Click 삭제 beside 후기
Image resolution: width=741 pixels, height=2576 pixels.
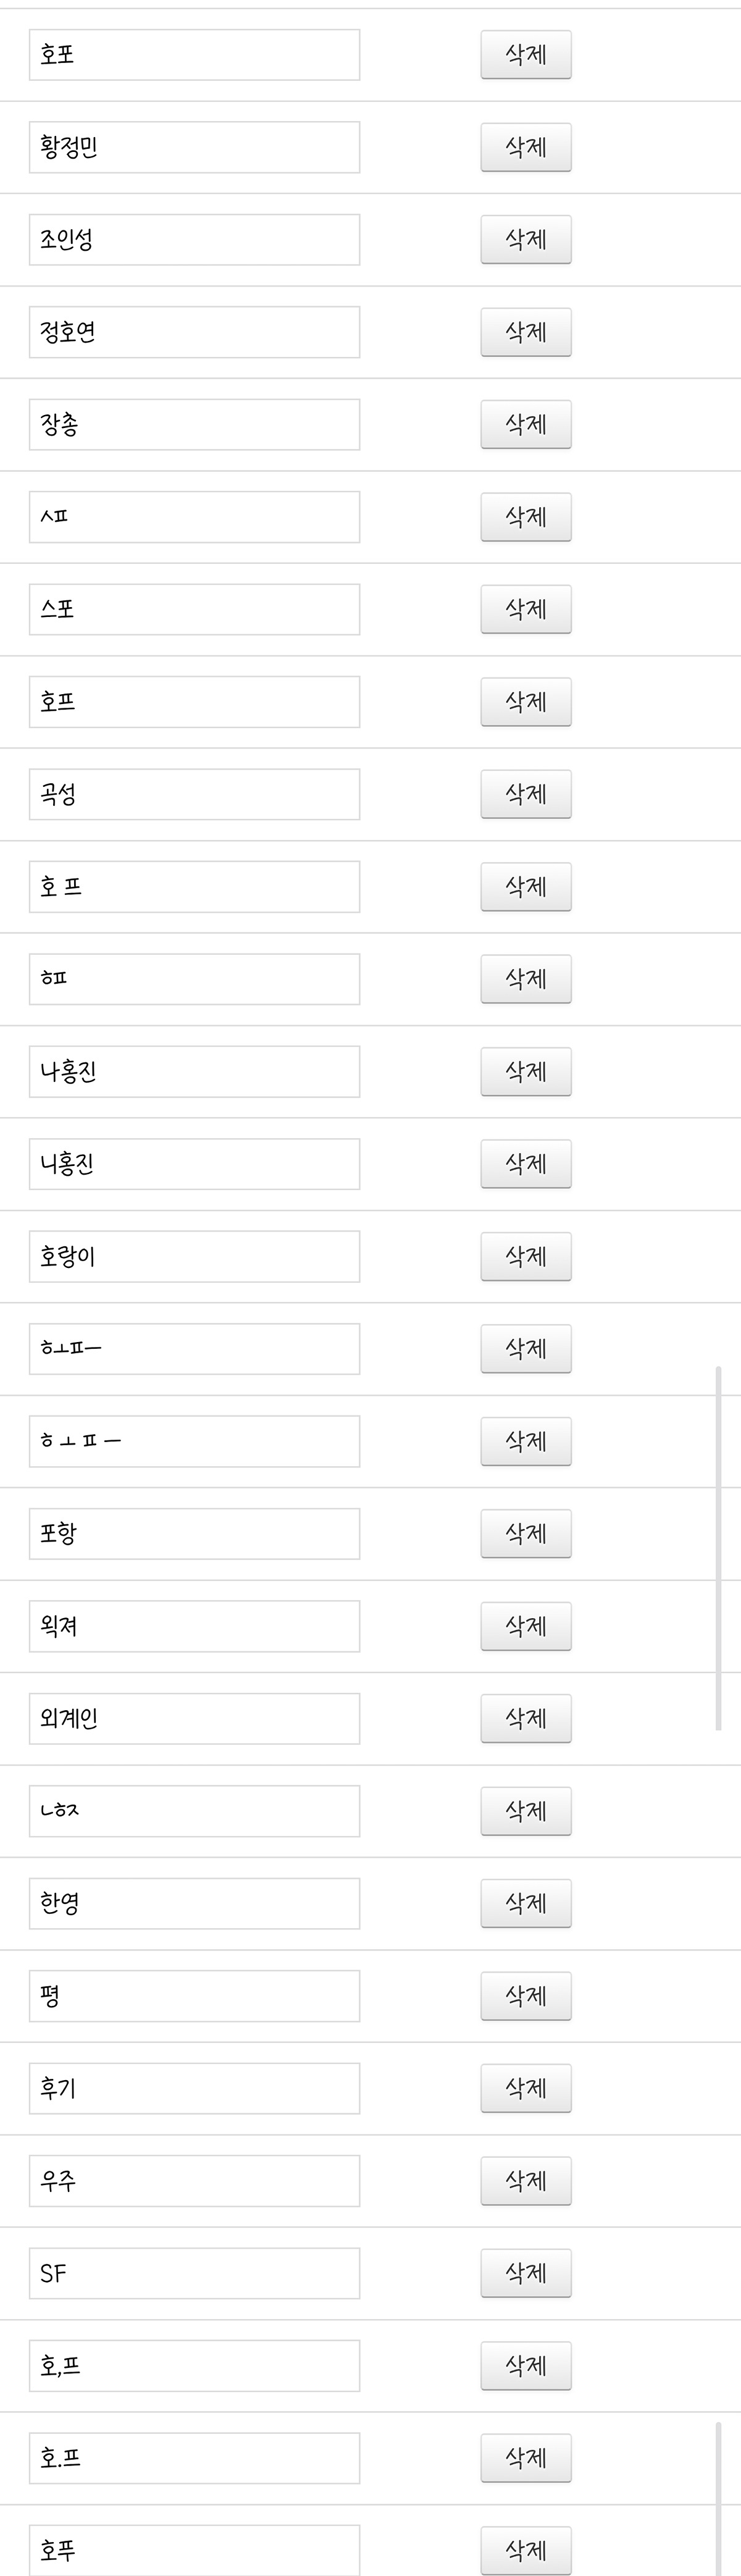click(526, 2088)
